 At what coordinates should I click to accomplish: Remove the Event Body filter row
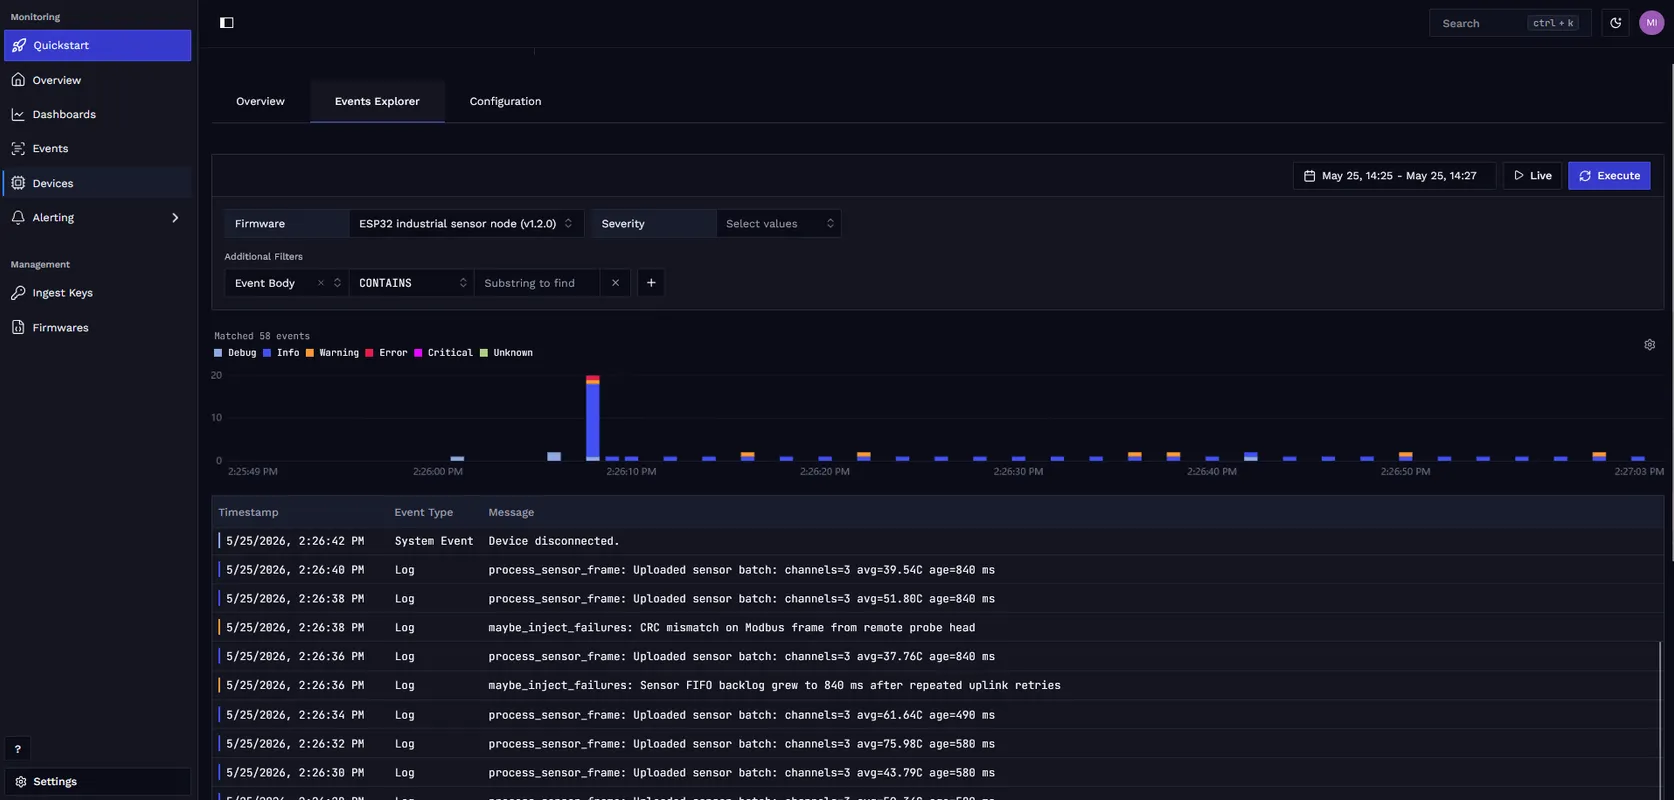pos(615,283)
